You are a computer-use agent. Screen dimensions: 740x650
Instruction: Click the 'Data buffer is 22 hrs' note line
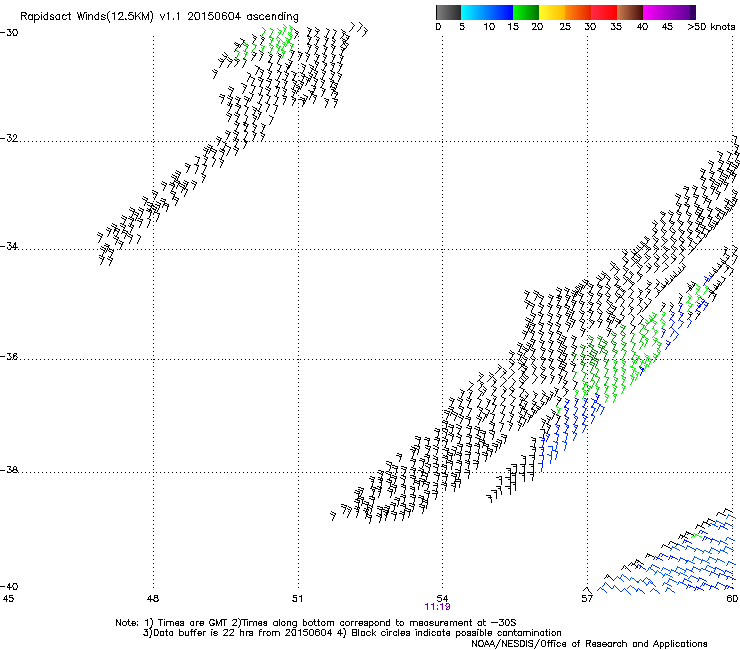click(352, 633)
